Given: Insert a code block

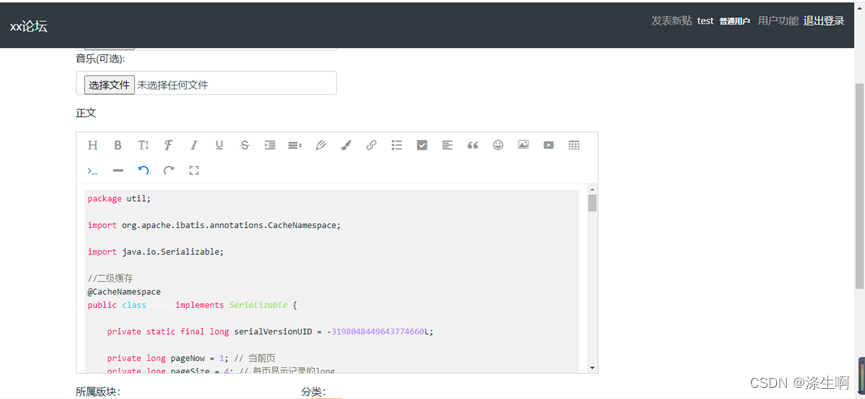Looking at the screenshot, I should pyautogui.click(x=93, y=171).
